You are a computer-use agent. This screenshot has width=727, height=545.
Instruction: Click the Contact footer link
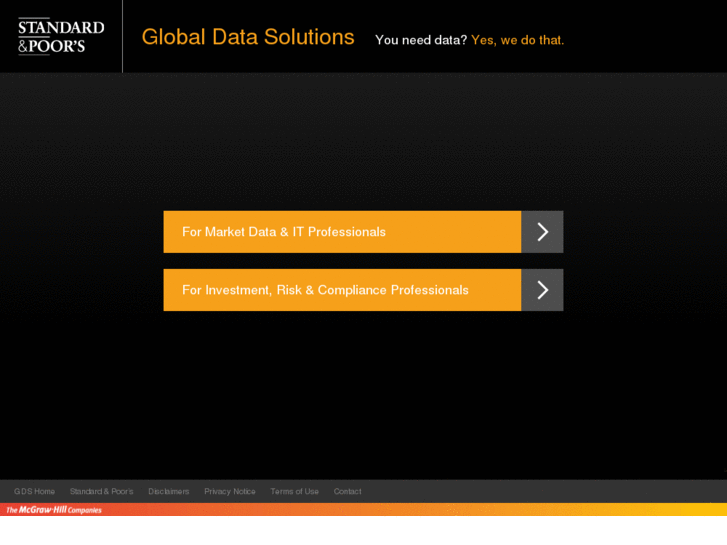[347, 491]
